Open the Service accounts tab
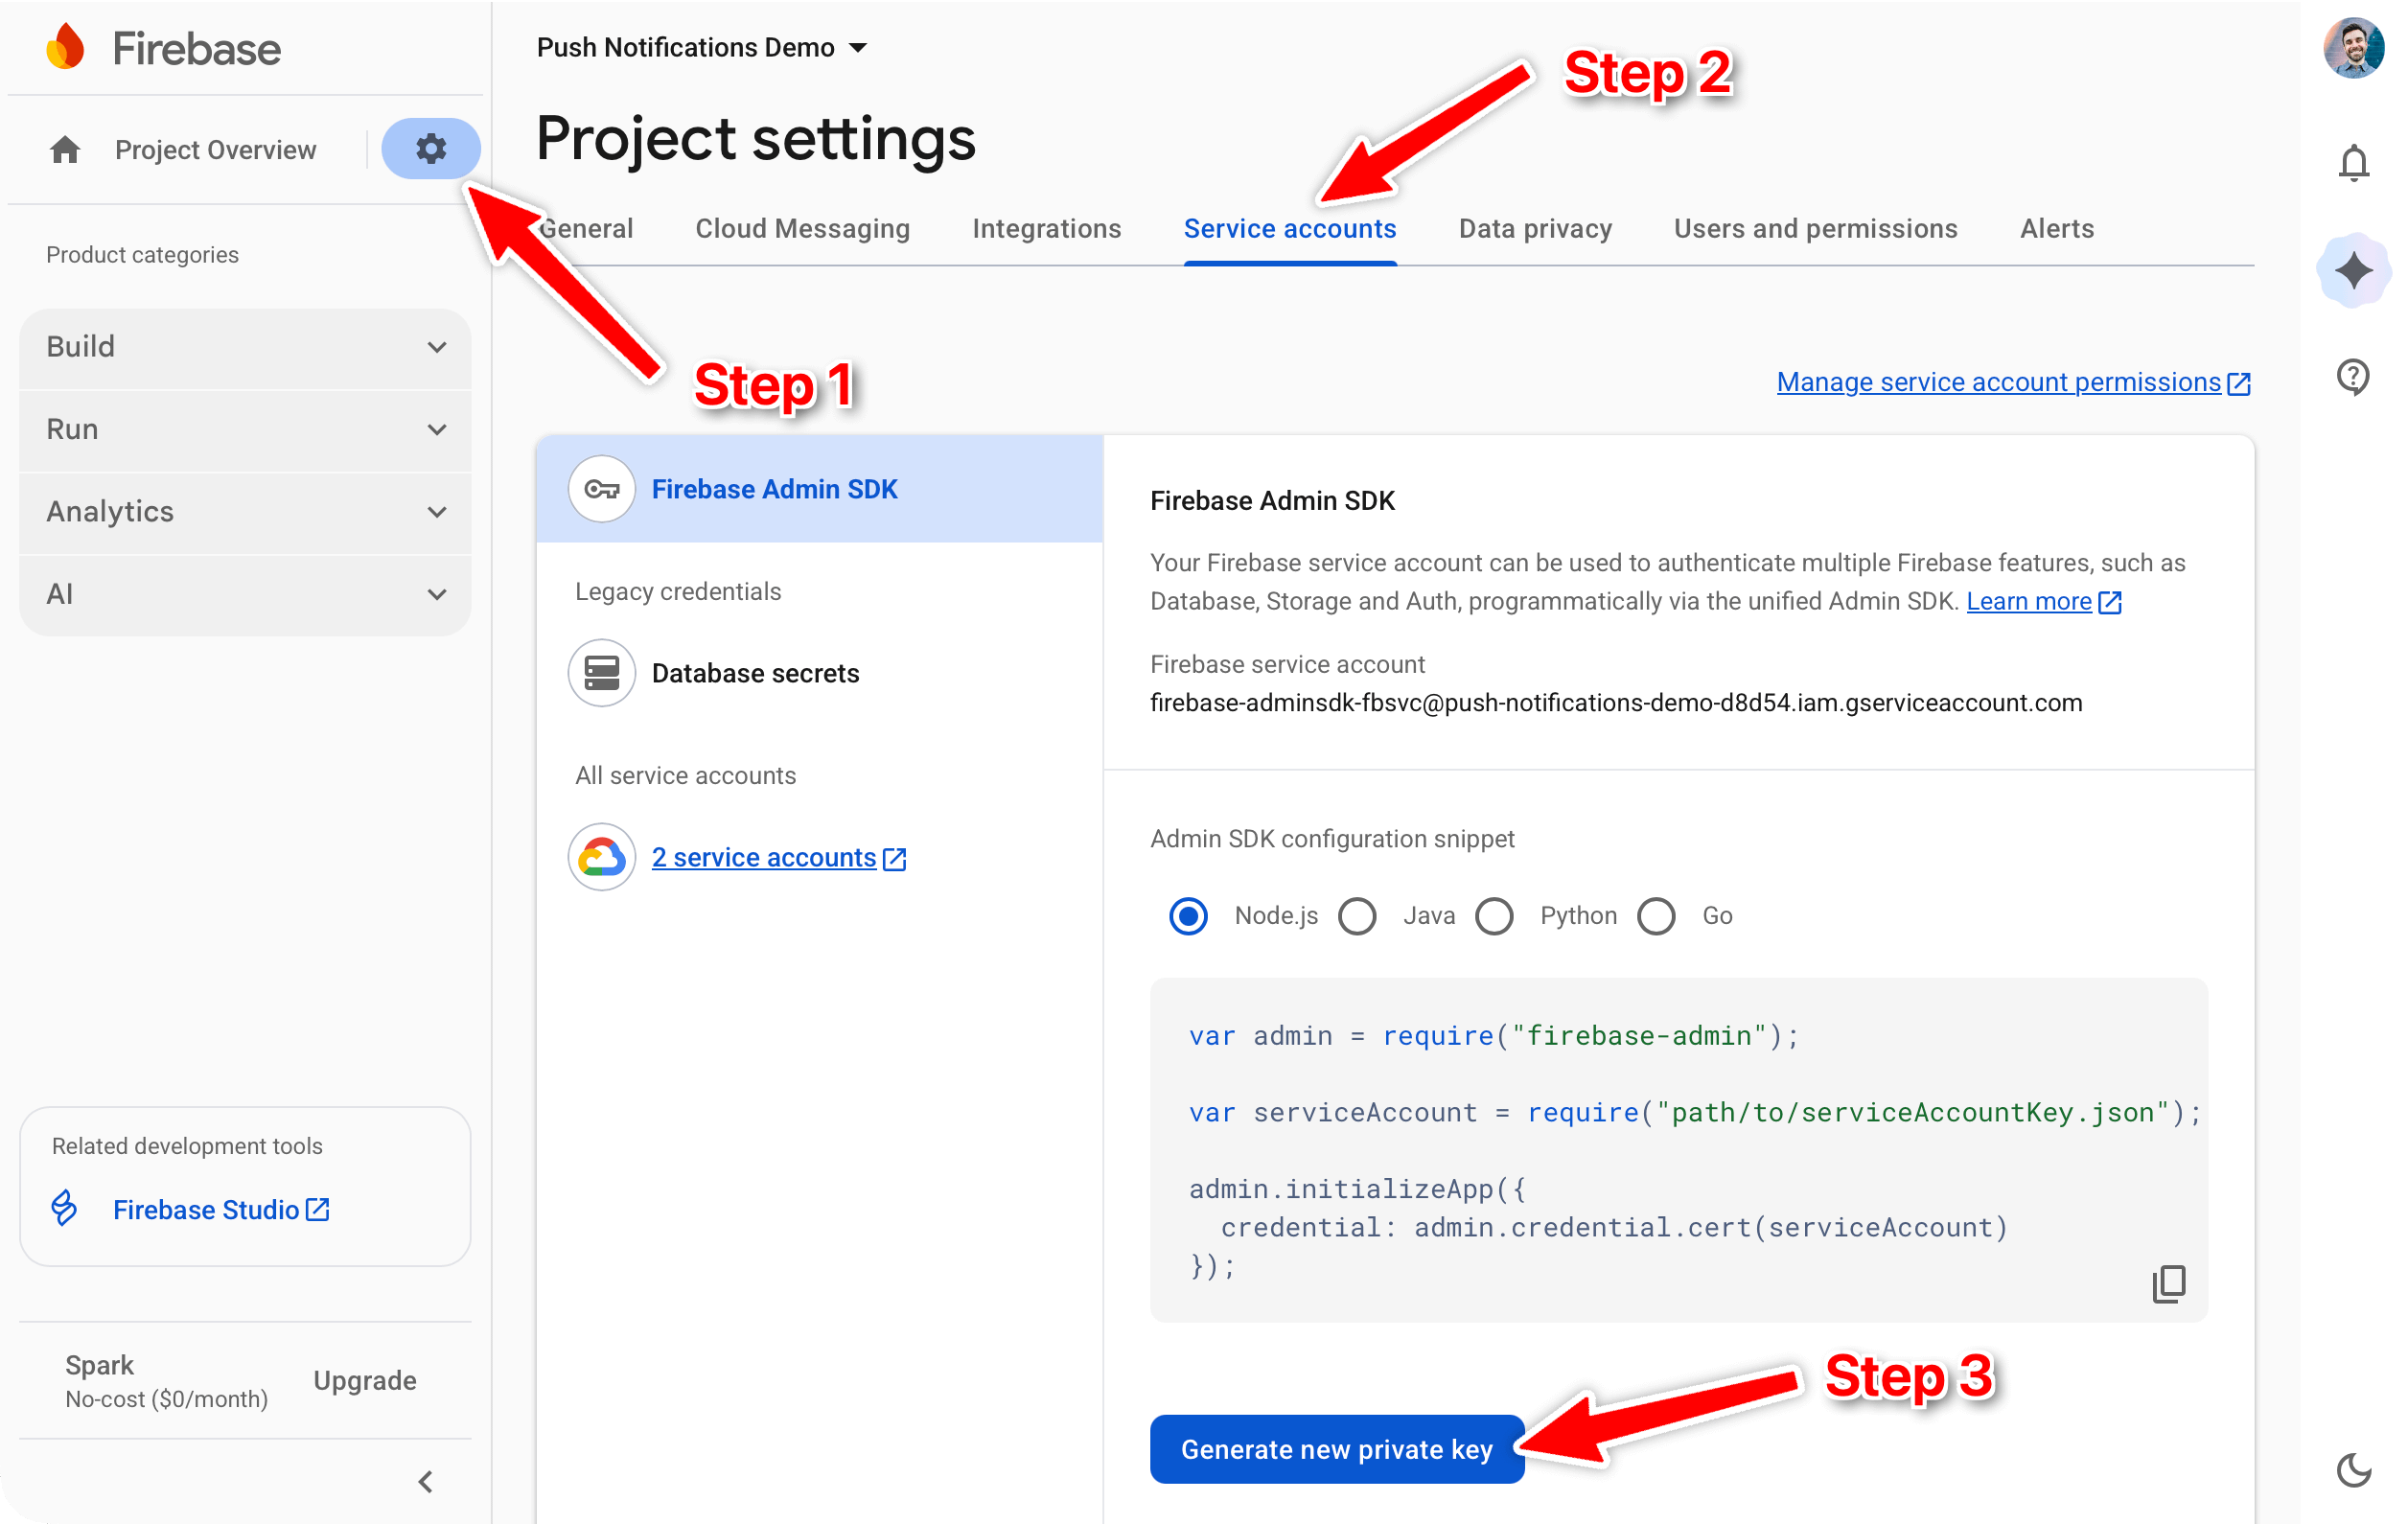 click(1290, 229)
